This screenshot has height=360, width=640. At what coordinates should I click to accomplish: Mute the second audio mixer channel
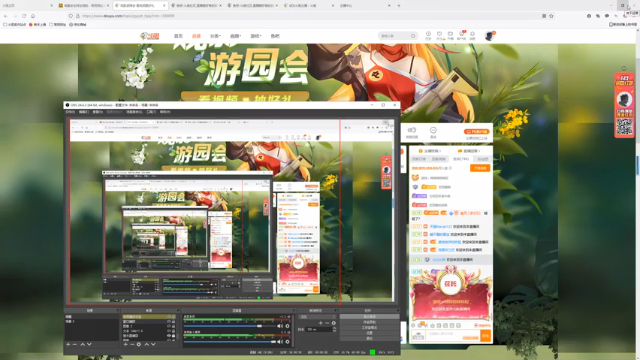point(280,342)
